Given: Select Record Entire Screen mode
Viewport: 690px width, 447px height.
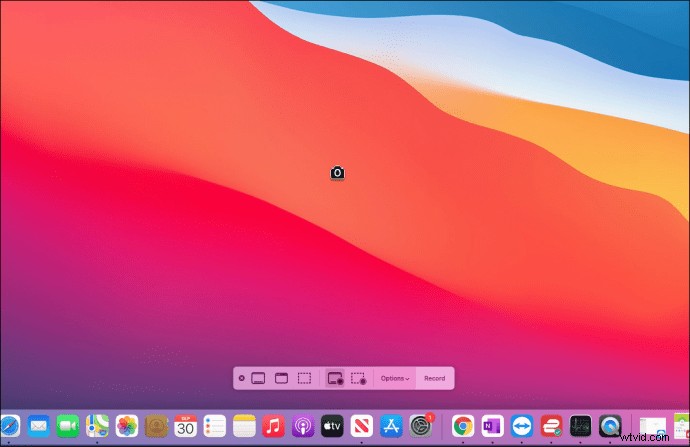Looking at the screenshot, I should coord(335,378).
